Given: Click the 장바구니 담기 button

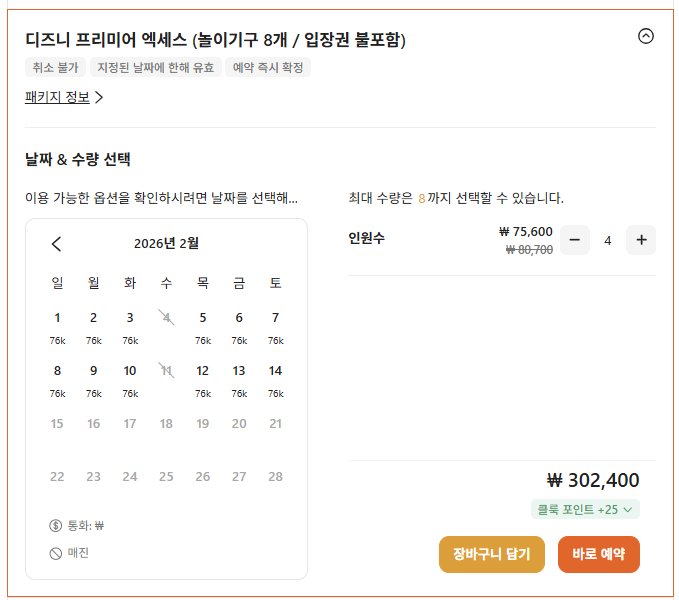Looking at the screenshot, I should click(491, 554).
